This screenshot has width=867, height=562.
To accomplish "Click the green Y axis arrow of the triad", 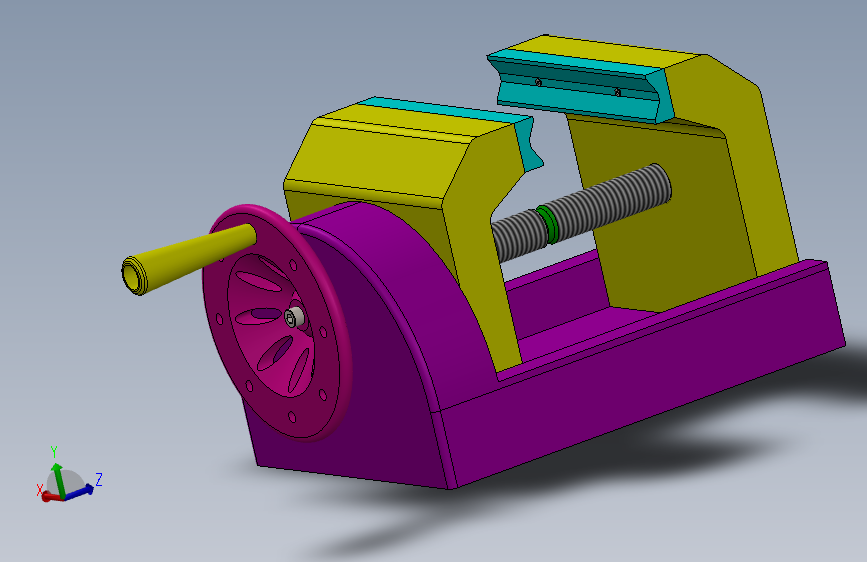I will click(x=58, y=480).
